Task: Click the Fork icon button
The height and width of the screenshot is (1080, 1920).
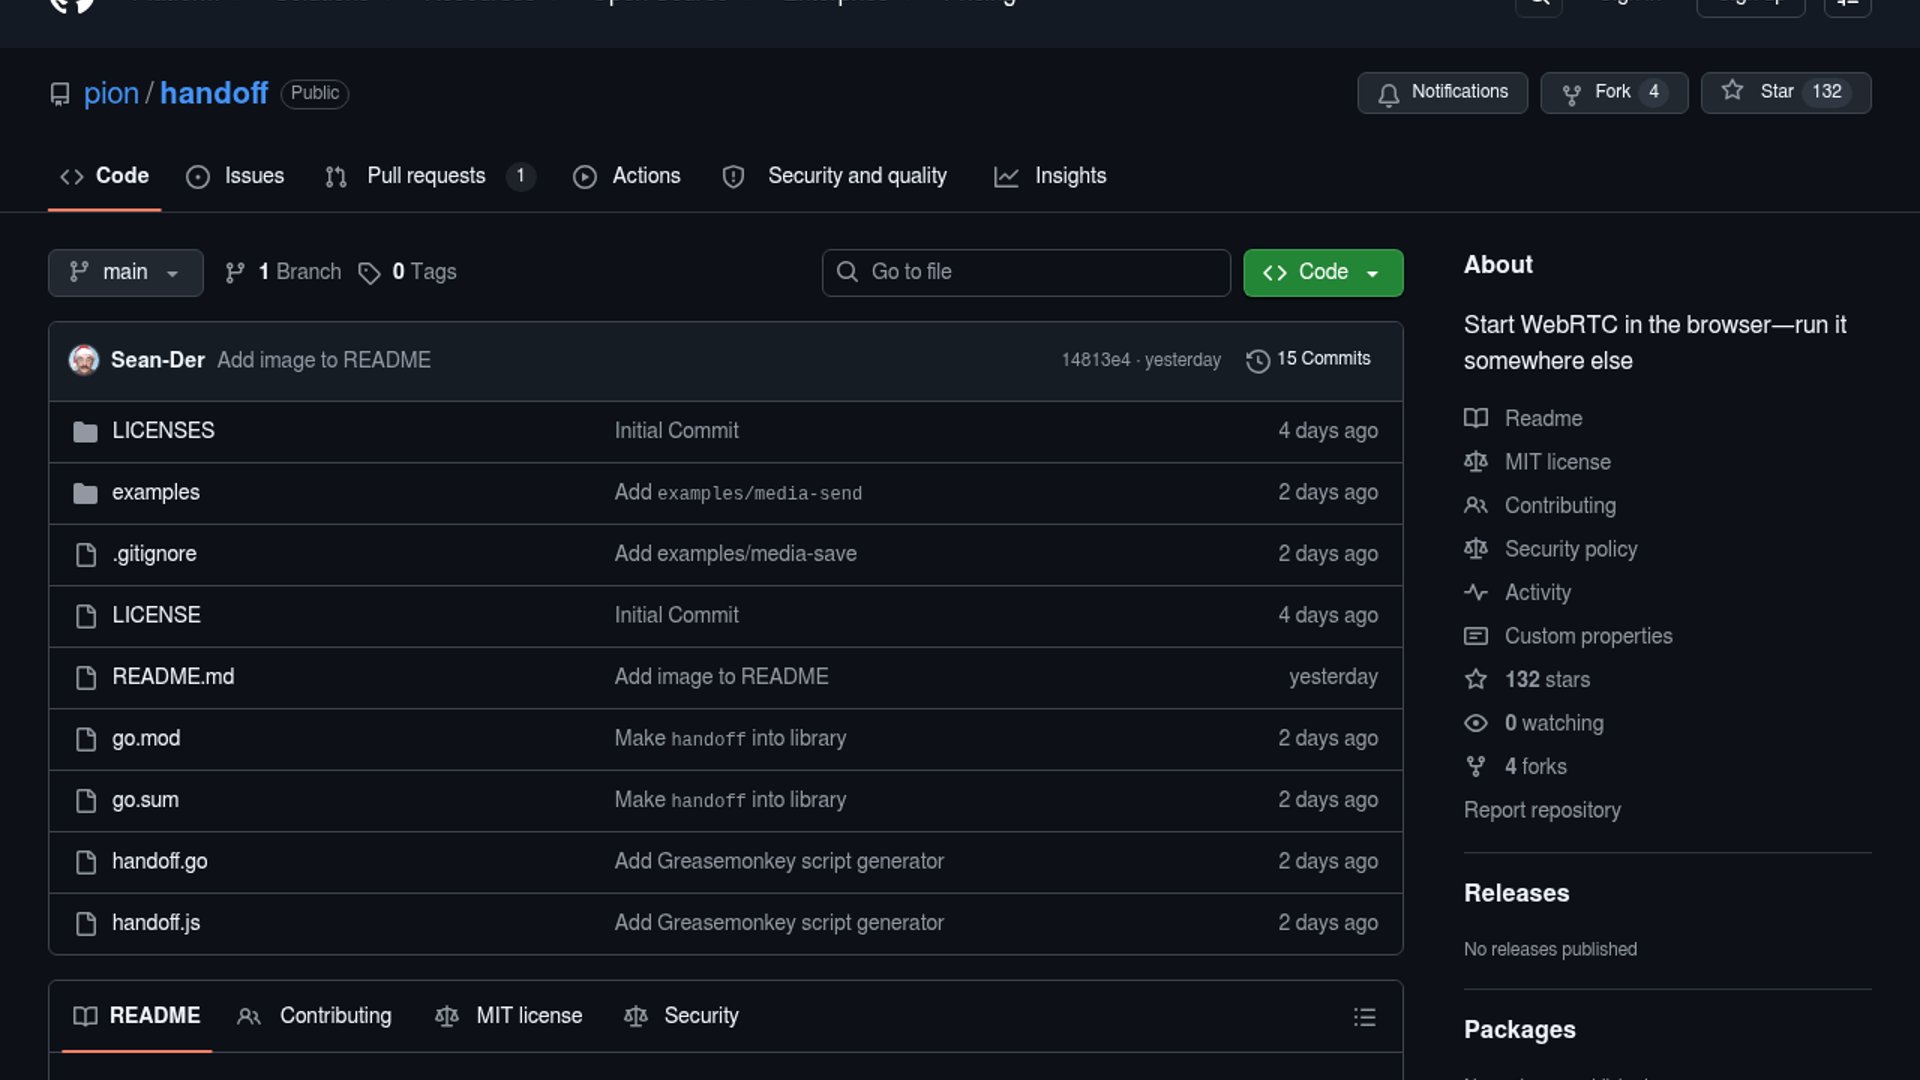Action: [1572, 93]
